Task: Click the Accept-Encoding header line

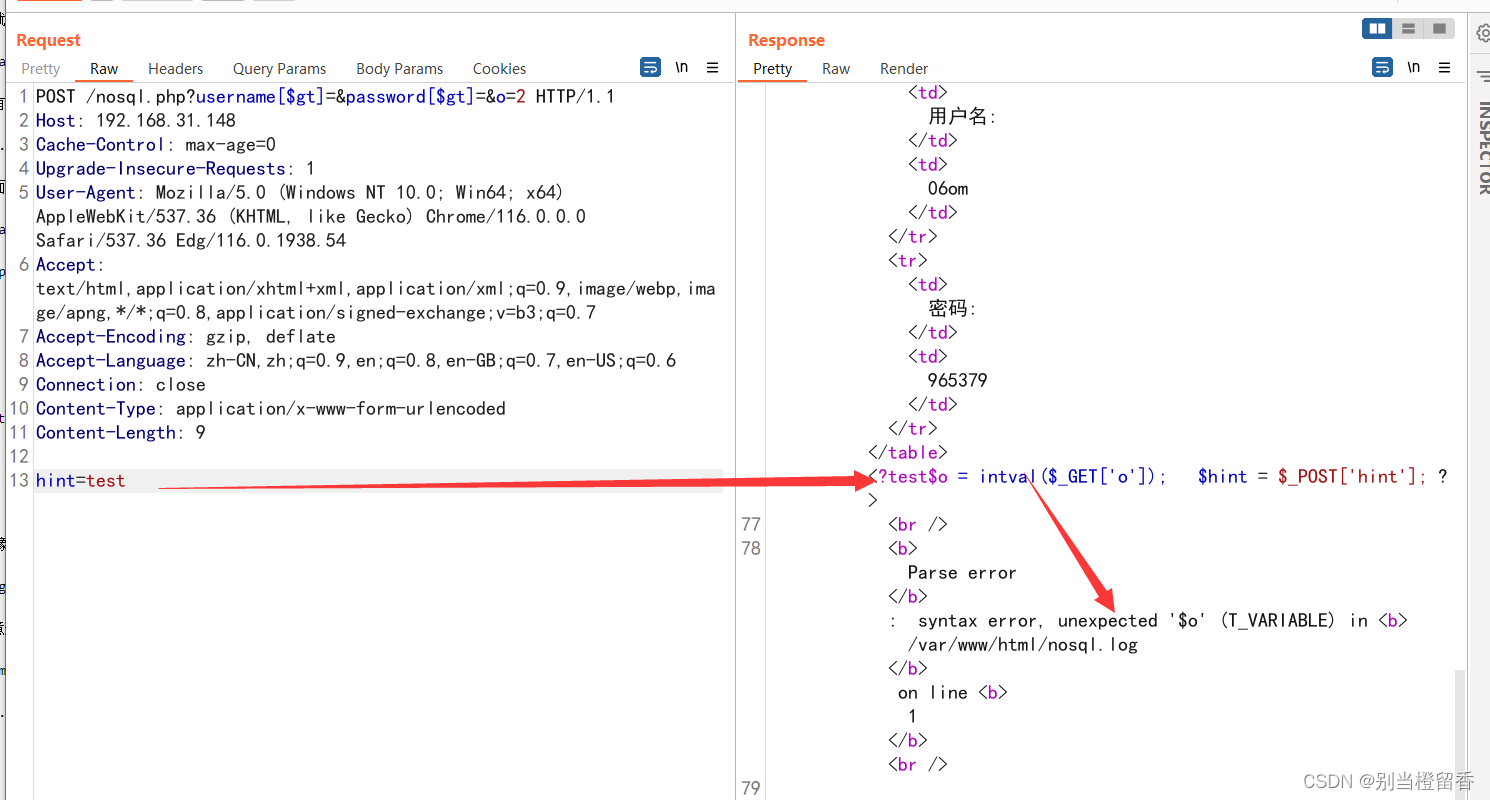Action: click(x=186, y=337)
